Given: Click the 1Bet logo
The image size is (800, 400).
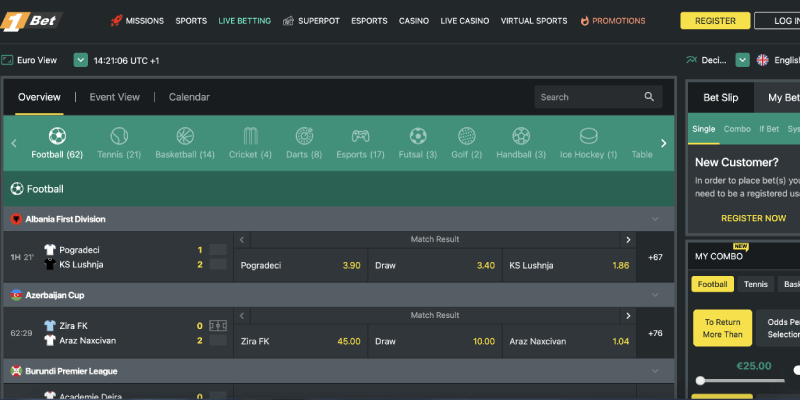Looking at the screenshot, I should click(31, 21).
